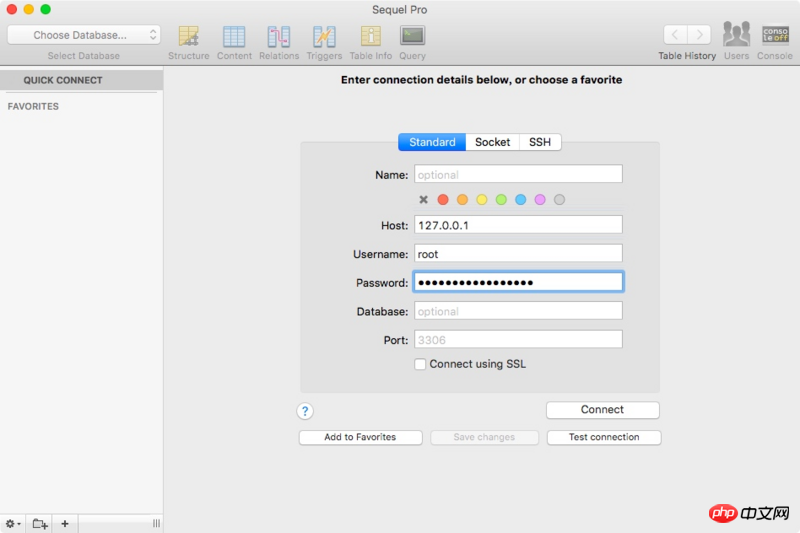Viewport: 800px width, 533px height.
Task: Click Add to Favorites button
Action: click(x=360, y=437)
